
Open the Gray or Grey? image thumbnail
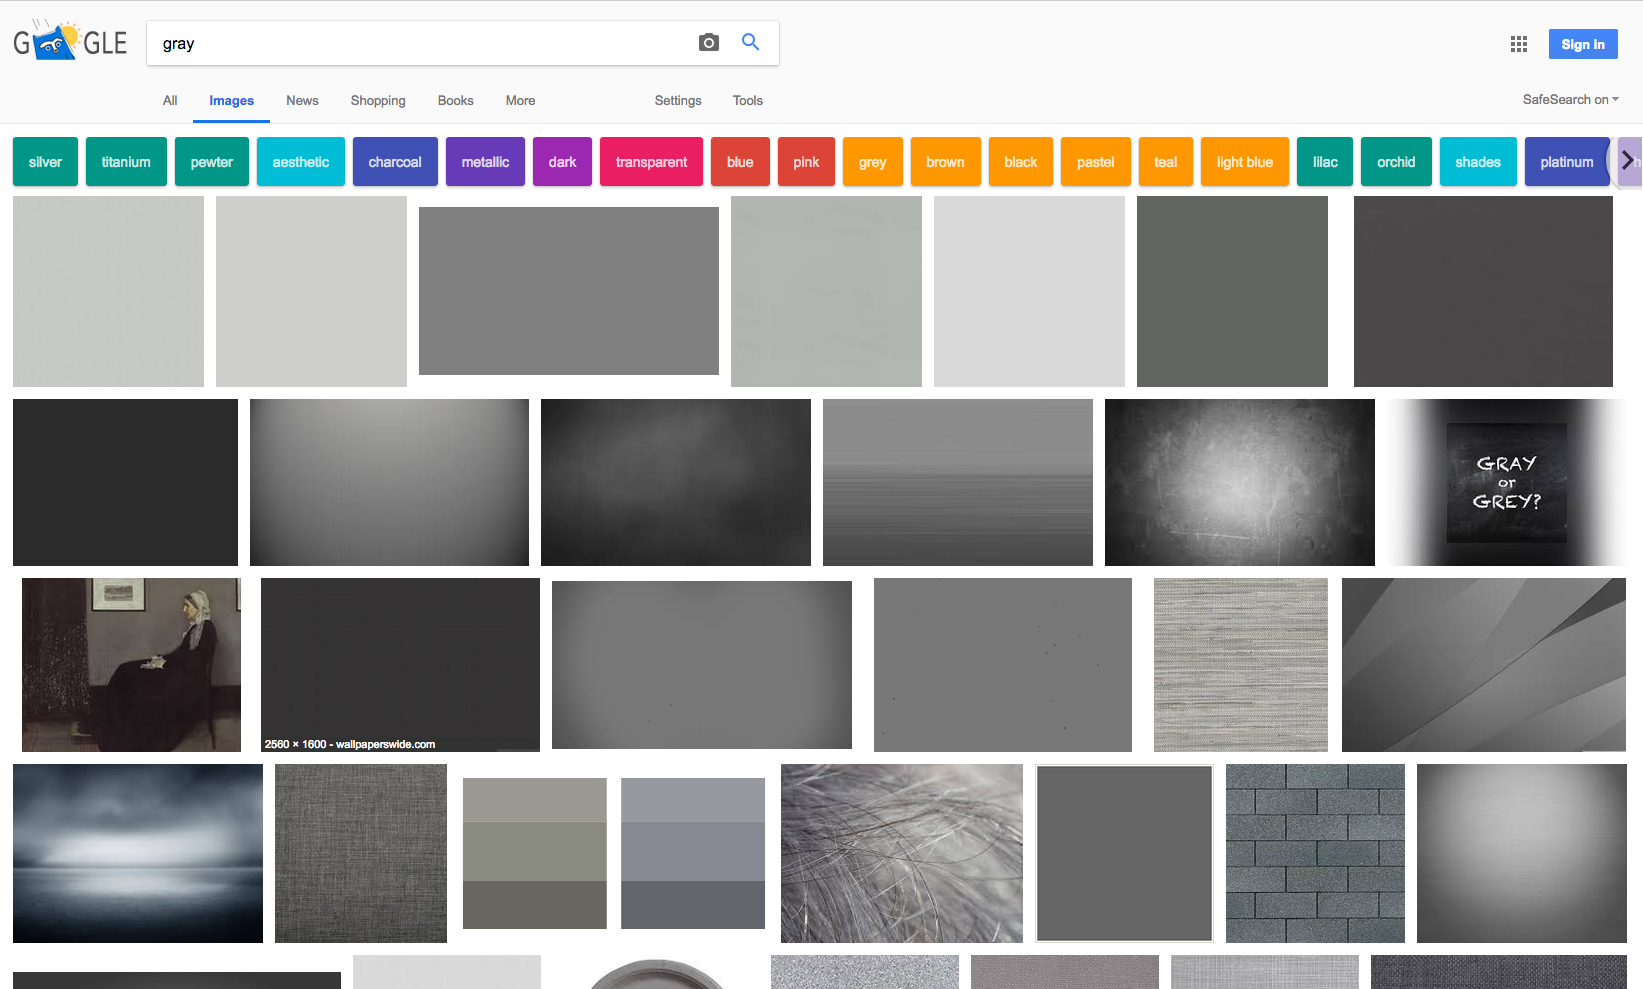click(1506, 483)
